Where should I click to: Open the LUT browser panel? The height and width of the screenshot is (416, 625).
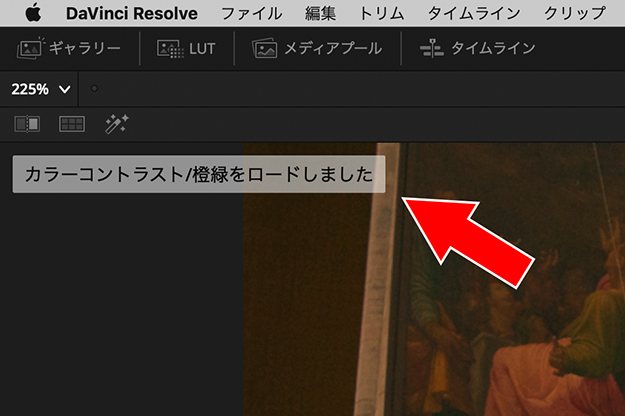tap(187, 48)
